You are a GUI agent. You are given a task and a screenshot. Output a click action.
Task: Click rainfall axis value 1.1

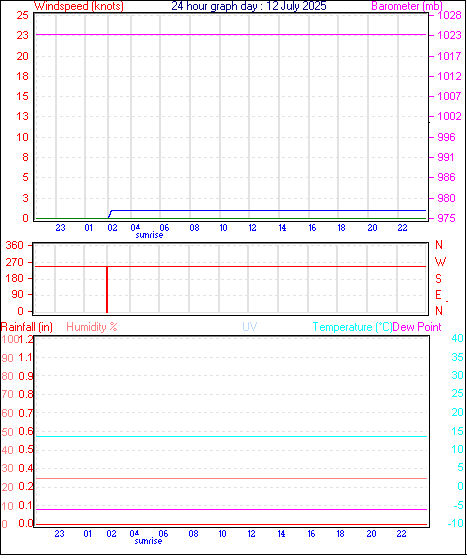(x=25, y=357)
